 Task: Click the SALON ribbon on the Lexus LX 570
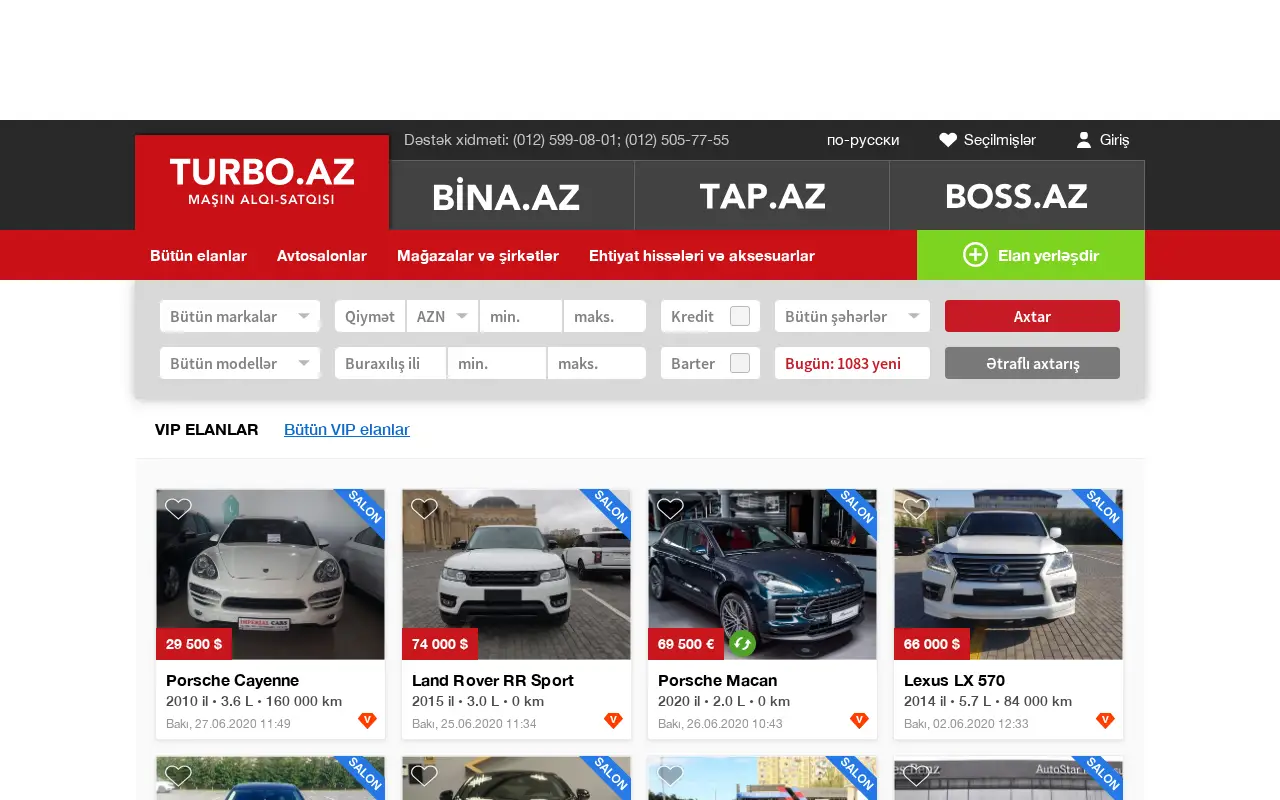tap(1100, 511)
